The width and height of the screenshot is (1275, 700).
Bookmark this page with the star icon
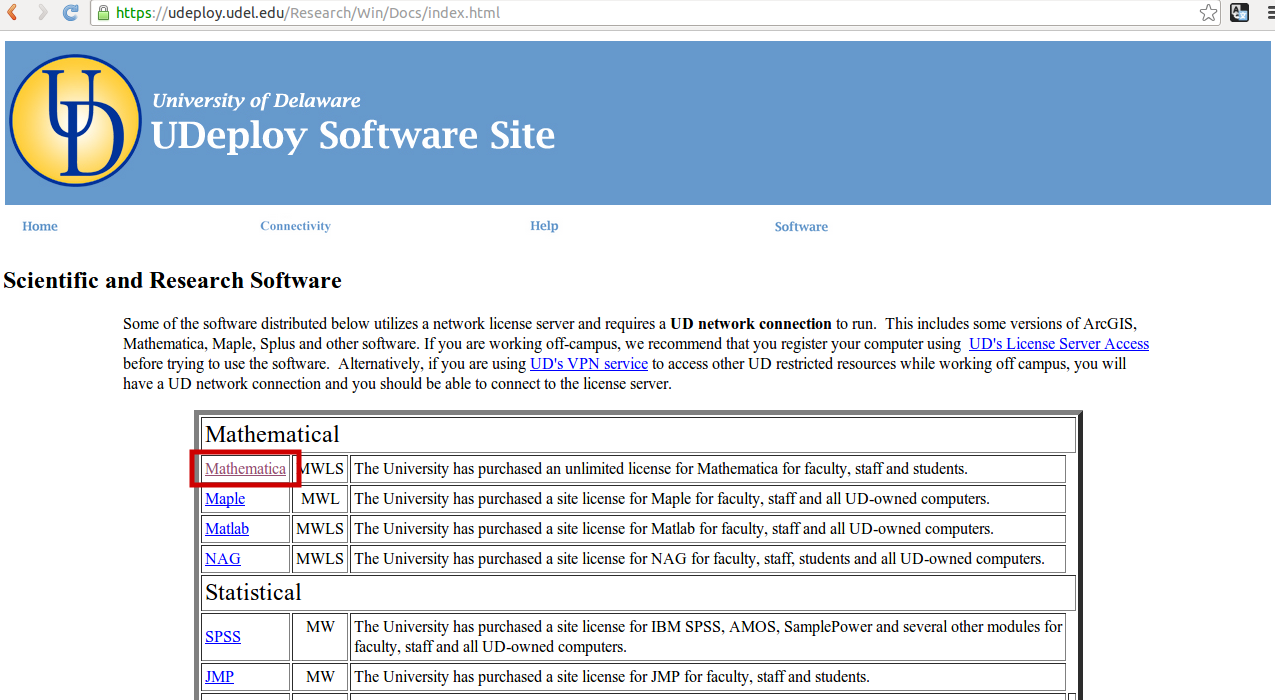coord(1208,13)
